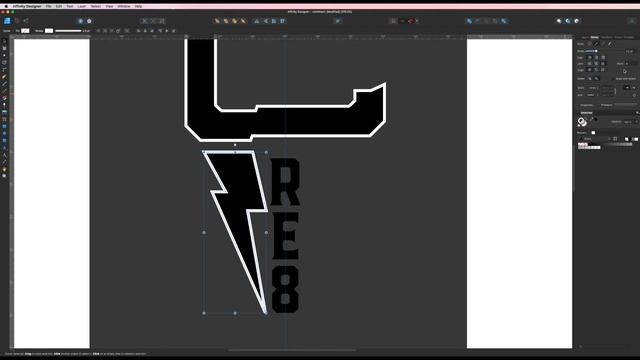Click Synchronize defaults toolbar icon
The width and height of the screenshot is (640, 360).
[x=80, y=21]
